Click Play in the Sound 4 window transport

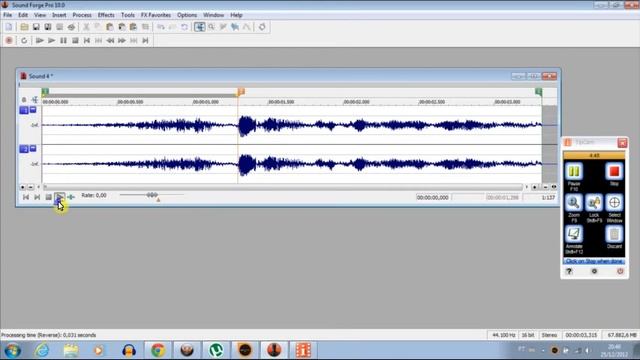click(x=60, y=198)
